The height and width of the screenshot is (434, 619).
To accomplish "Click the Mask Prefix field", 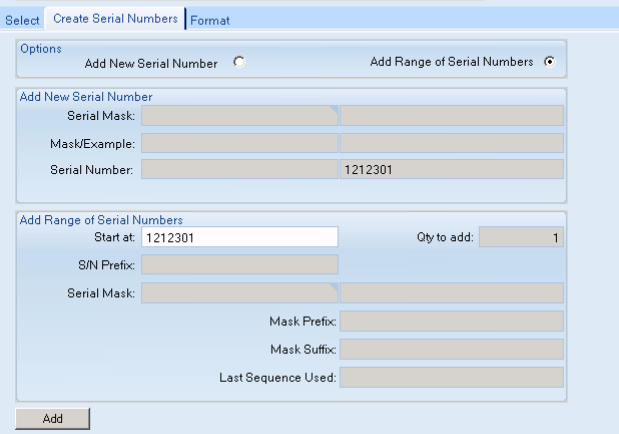I will pyautogui.click(x=452, y=321).
